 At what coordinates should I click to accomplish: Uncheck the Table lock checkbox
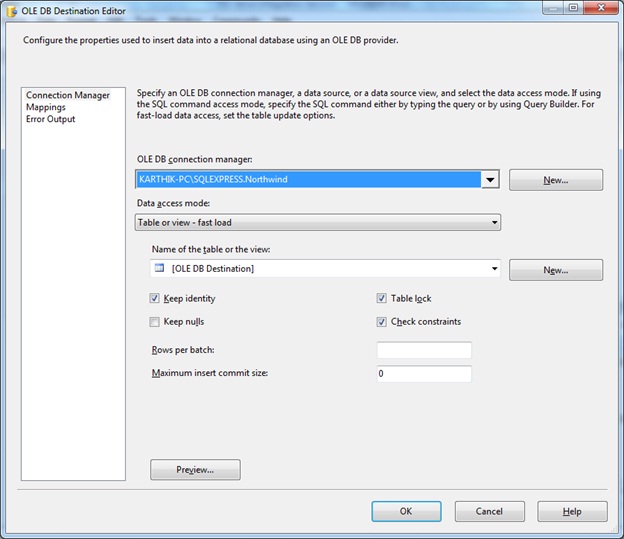point(381,298)
